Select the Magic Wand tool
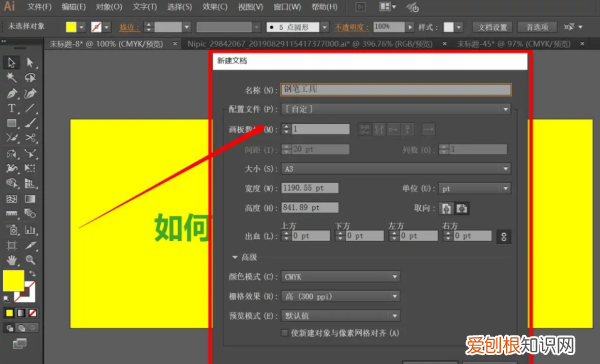This screenshot has width=600, height=364. (x=11, y=78)
